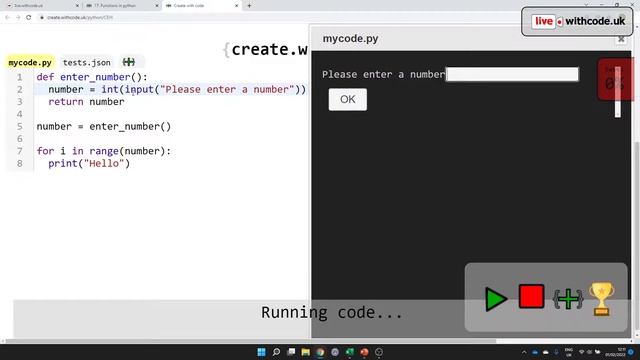Screen dimensions: 640x360
Task: Click the 'Running code...' status message
Action: pos(331,313)
